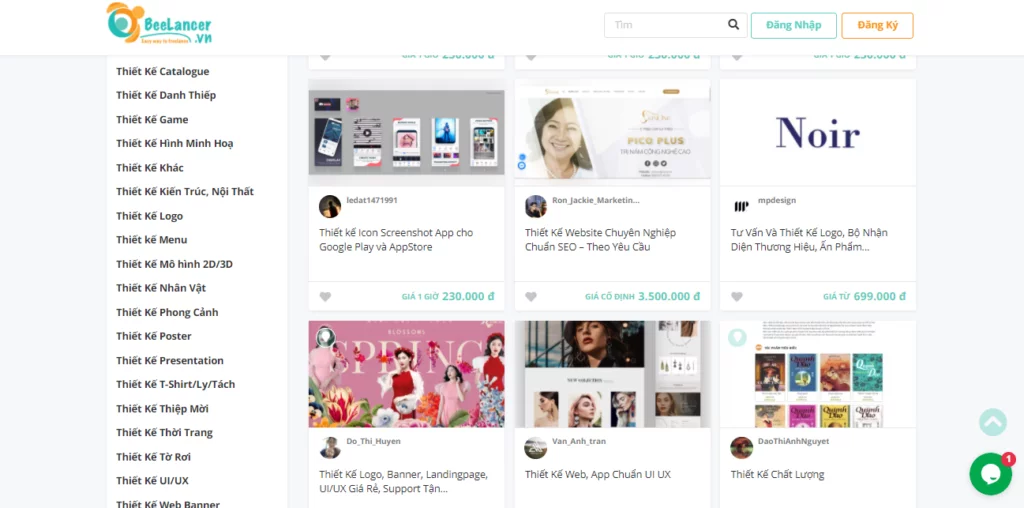Select Thiết Kế Hình Minh Hoạ category
Screen dimensions: 1024x508
pyautogui.click(x=175, y=144)
